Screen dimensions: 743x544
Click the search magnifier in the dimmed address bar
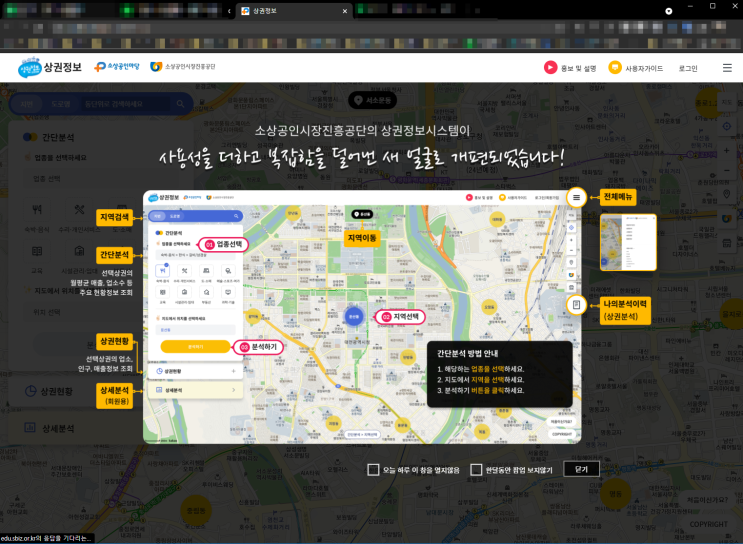click(180, 104)
